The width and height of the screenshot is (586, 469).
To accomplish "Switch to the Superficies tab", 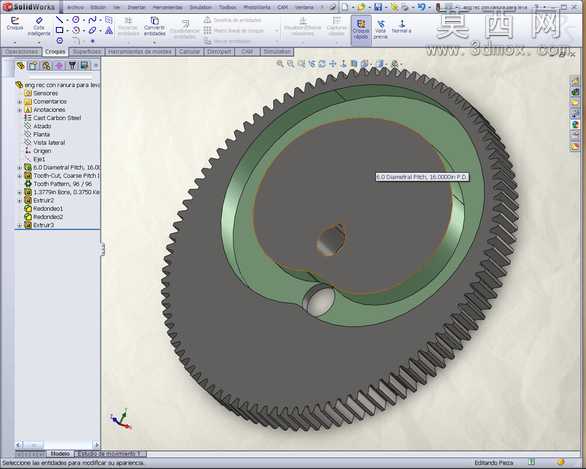I will (87, 52).
